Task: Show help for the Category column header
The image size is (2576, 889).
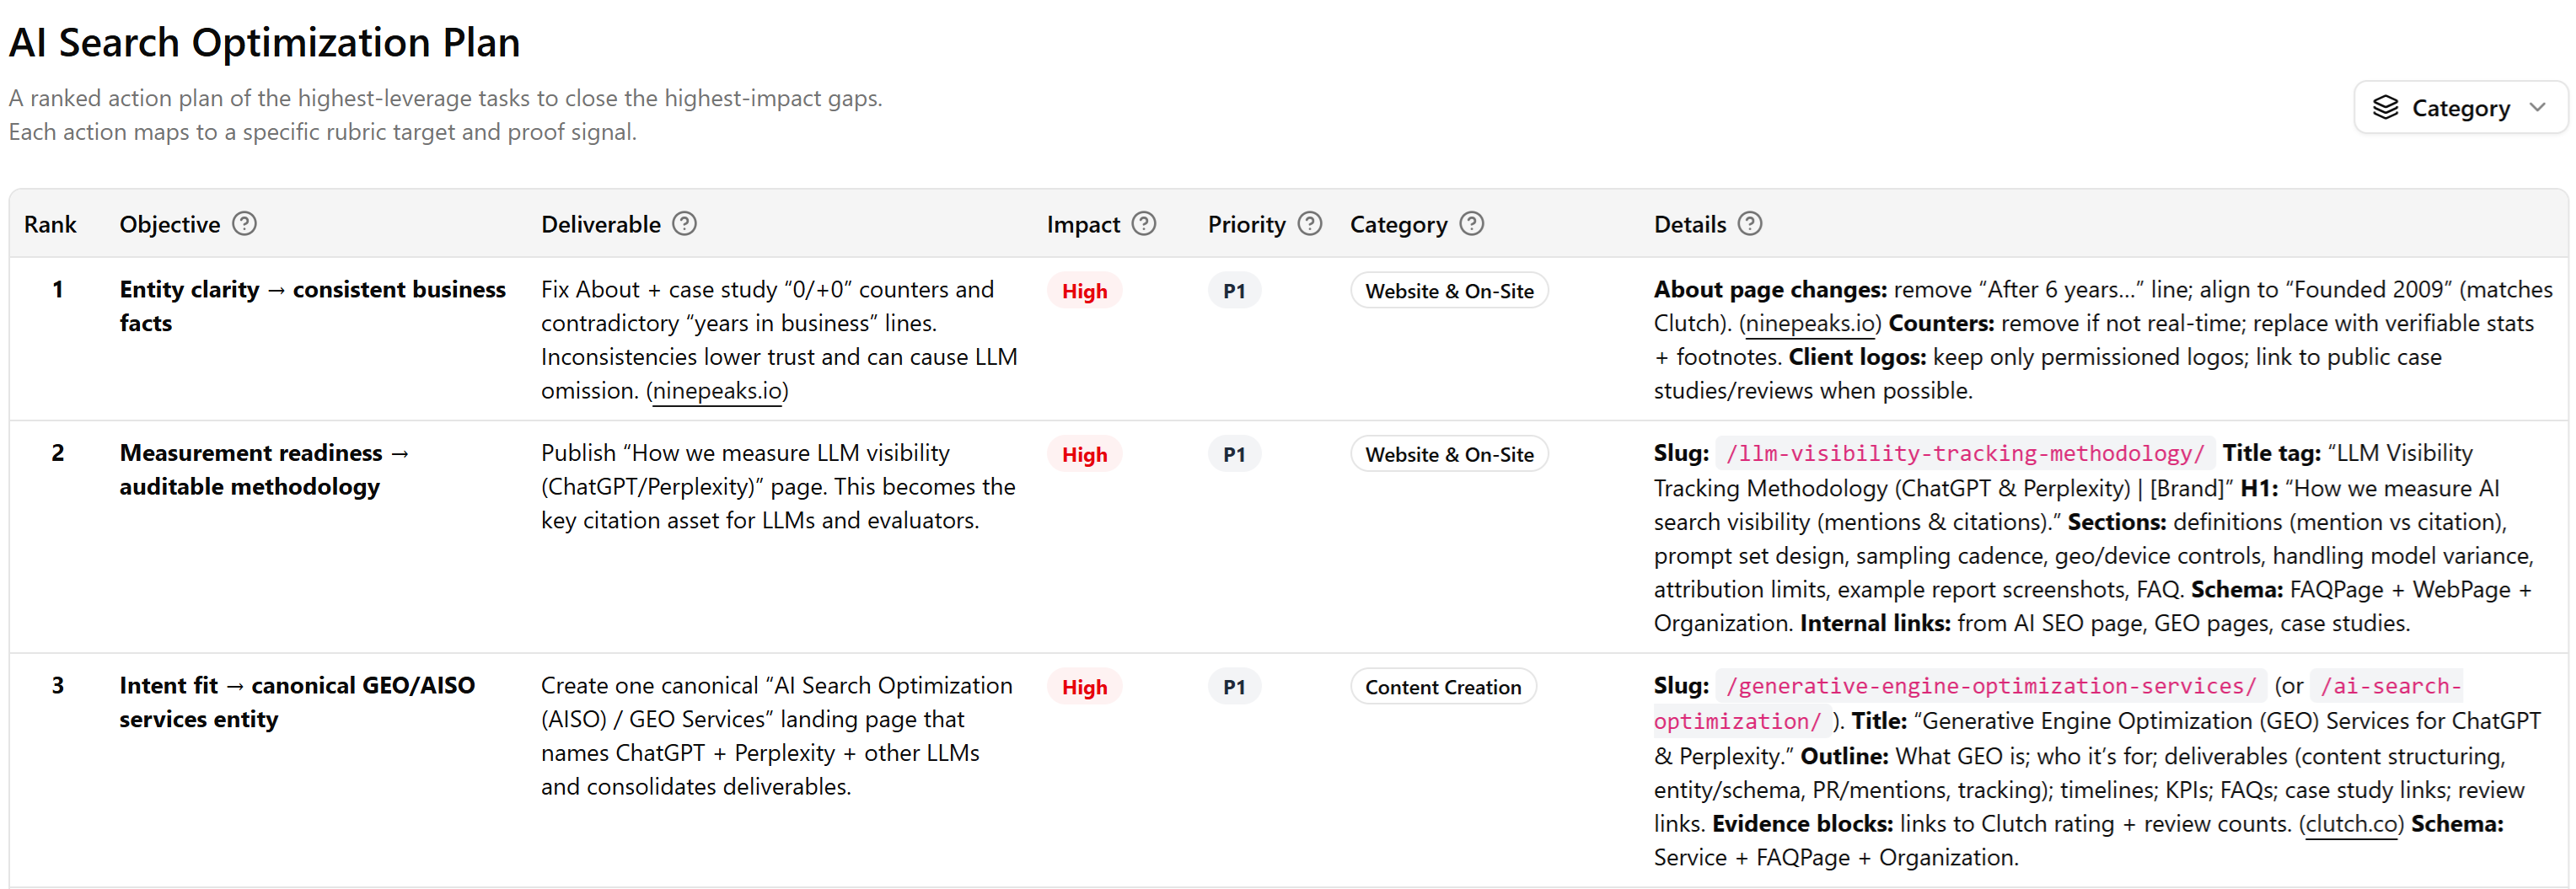Action: click(1472, 224)
